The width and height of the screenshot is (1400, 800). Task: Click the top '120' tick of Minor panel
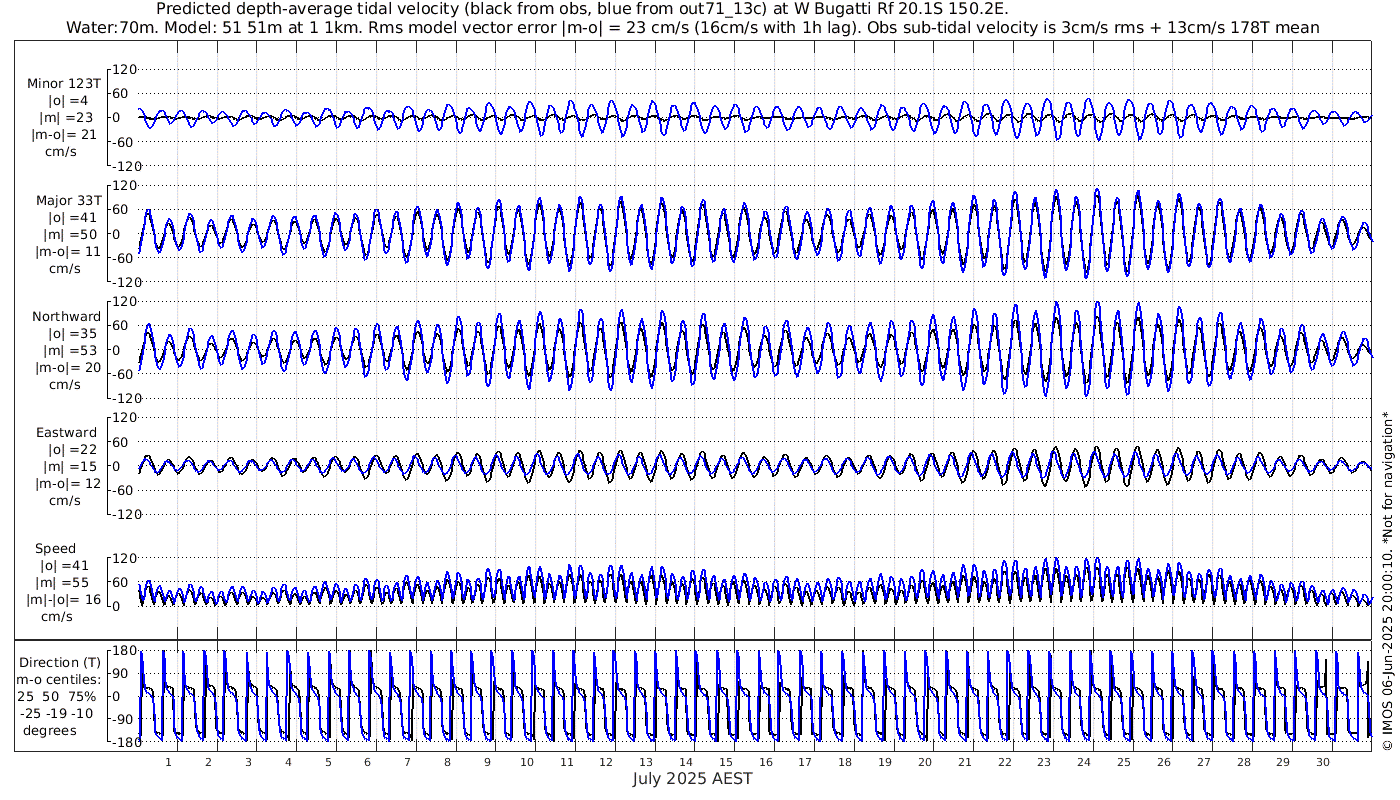pyautogui.click(x=125, y=70)
